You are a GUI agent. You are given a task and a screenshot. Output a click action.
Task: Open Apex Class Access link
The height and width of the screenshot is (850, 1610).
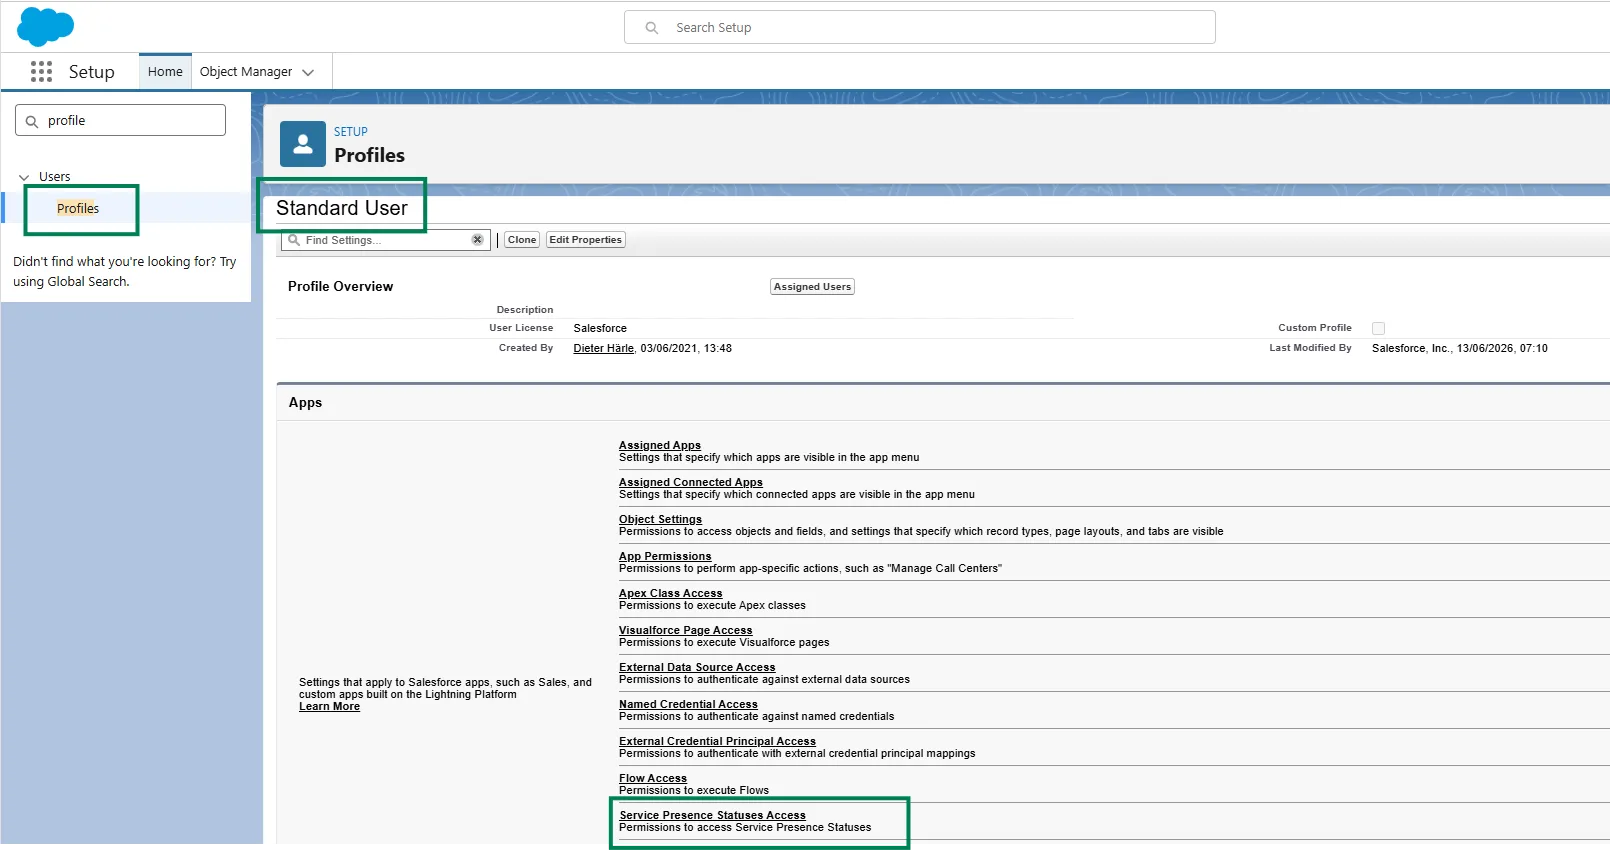670,593
